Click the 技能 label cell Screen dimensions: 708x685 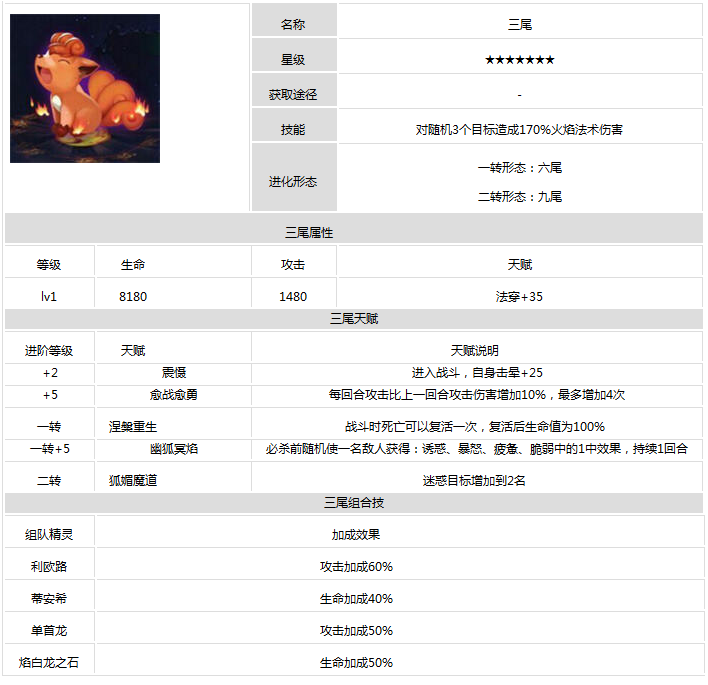tap(294, 126)
